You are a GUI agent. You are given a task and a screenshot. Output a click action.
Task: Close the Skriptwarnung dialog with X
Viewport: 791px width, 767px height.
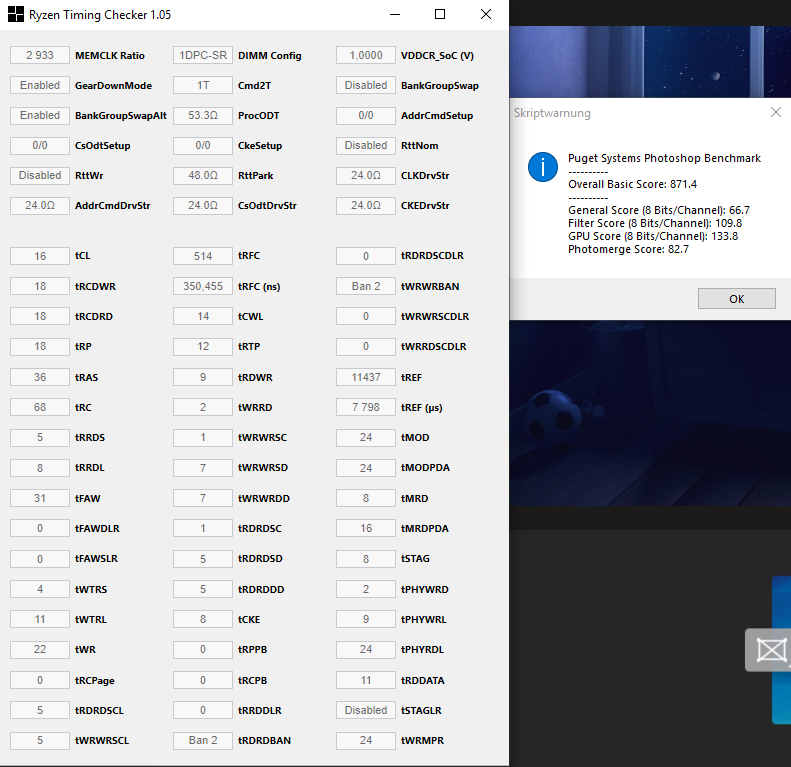776,112
